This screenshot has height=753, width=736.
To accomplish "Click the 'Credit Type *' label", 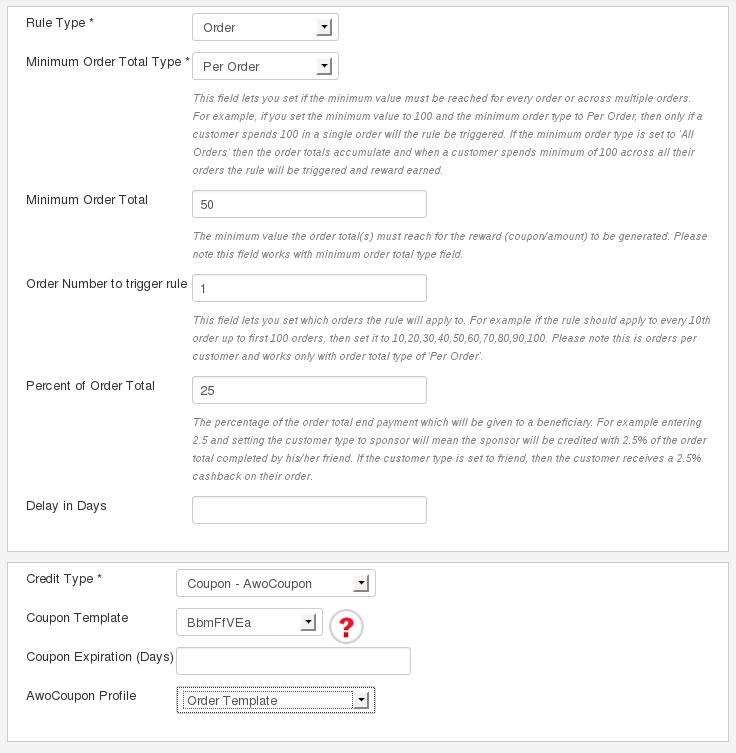I will [x=64, y=579].
